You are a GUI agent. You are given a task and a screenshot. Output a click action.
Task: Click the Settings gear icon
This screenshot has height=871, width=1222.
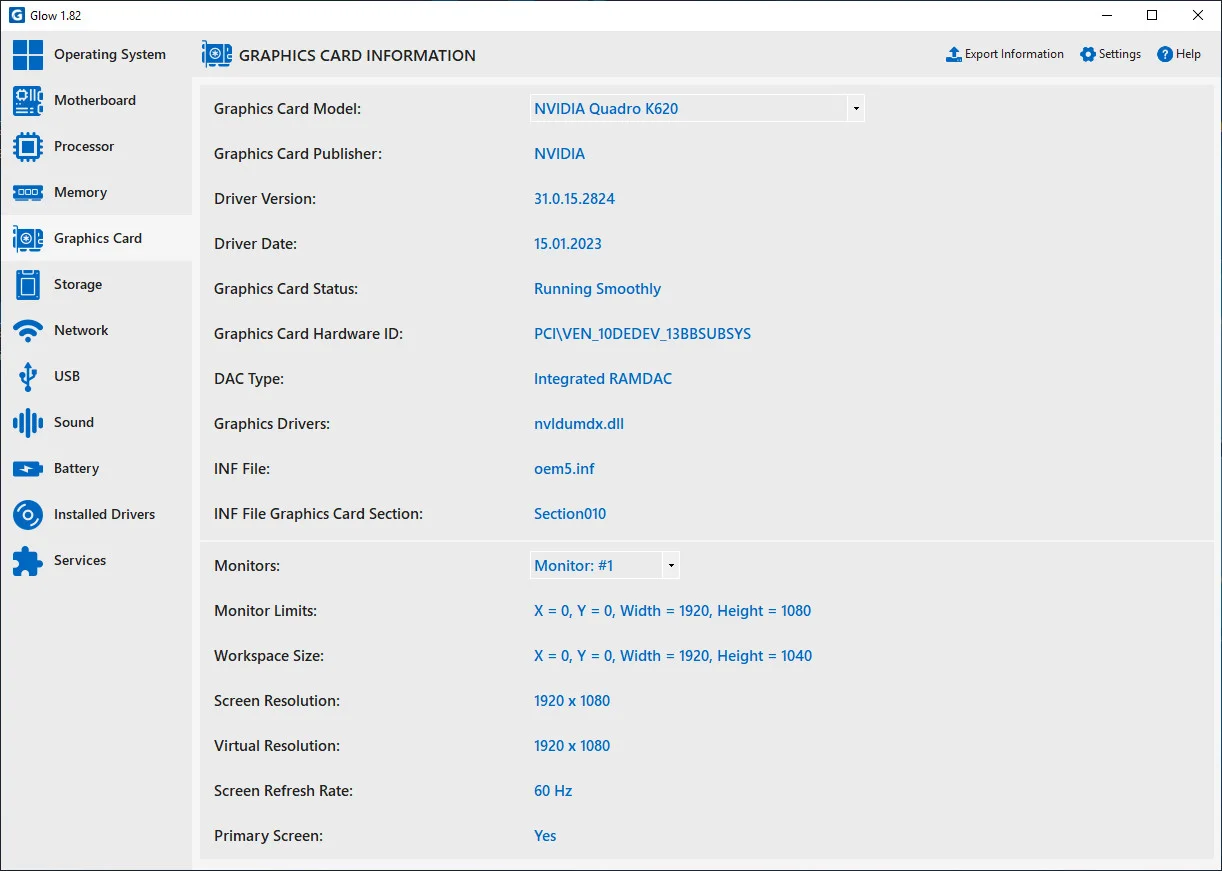(x=1088, y=55)
